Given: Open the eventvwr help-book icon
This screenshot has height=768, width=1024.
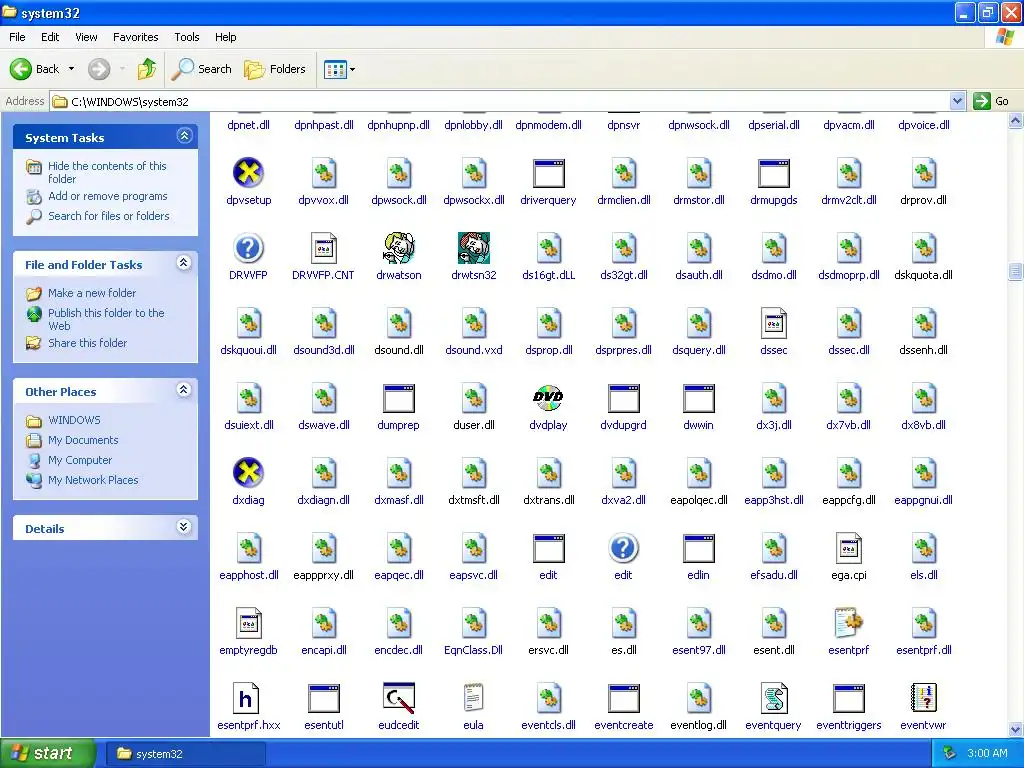Looking at the screenshot, I should [923, 699].
